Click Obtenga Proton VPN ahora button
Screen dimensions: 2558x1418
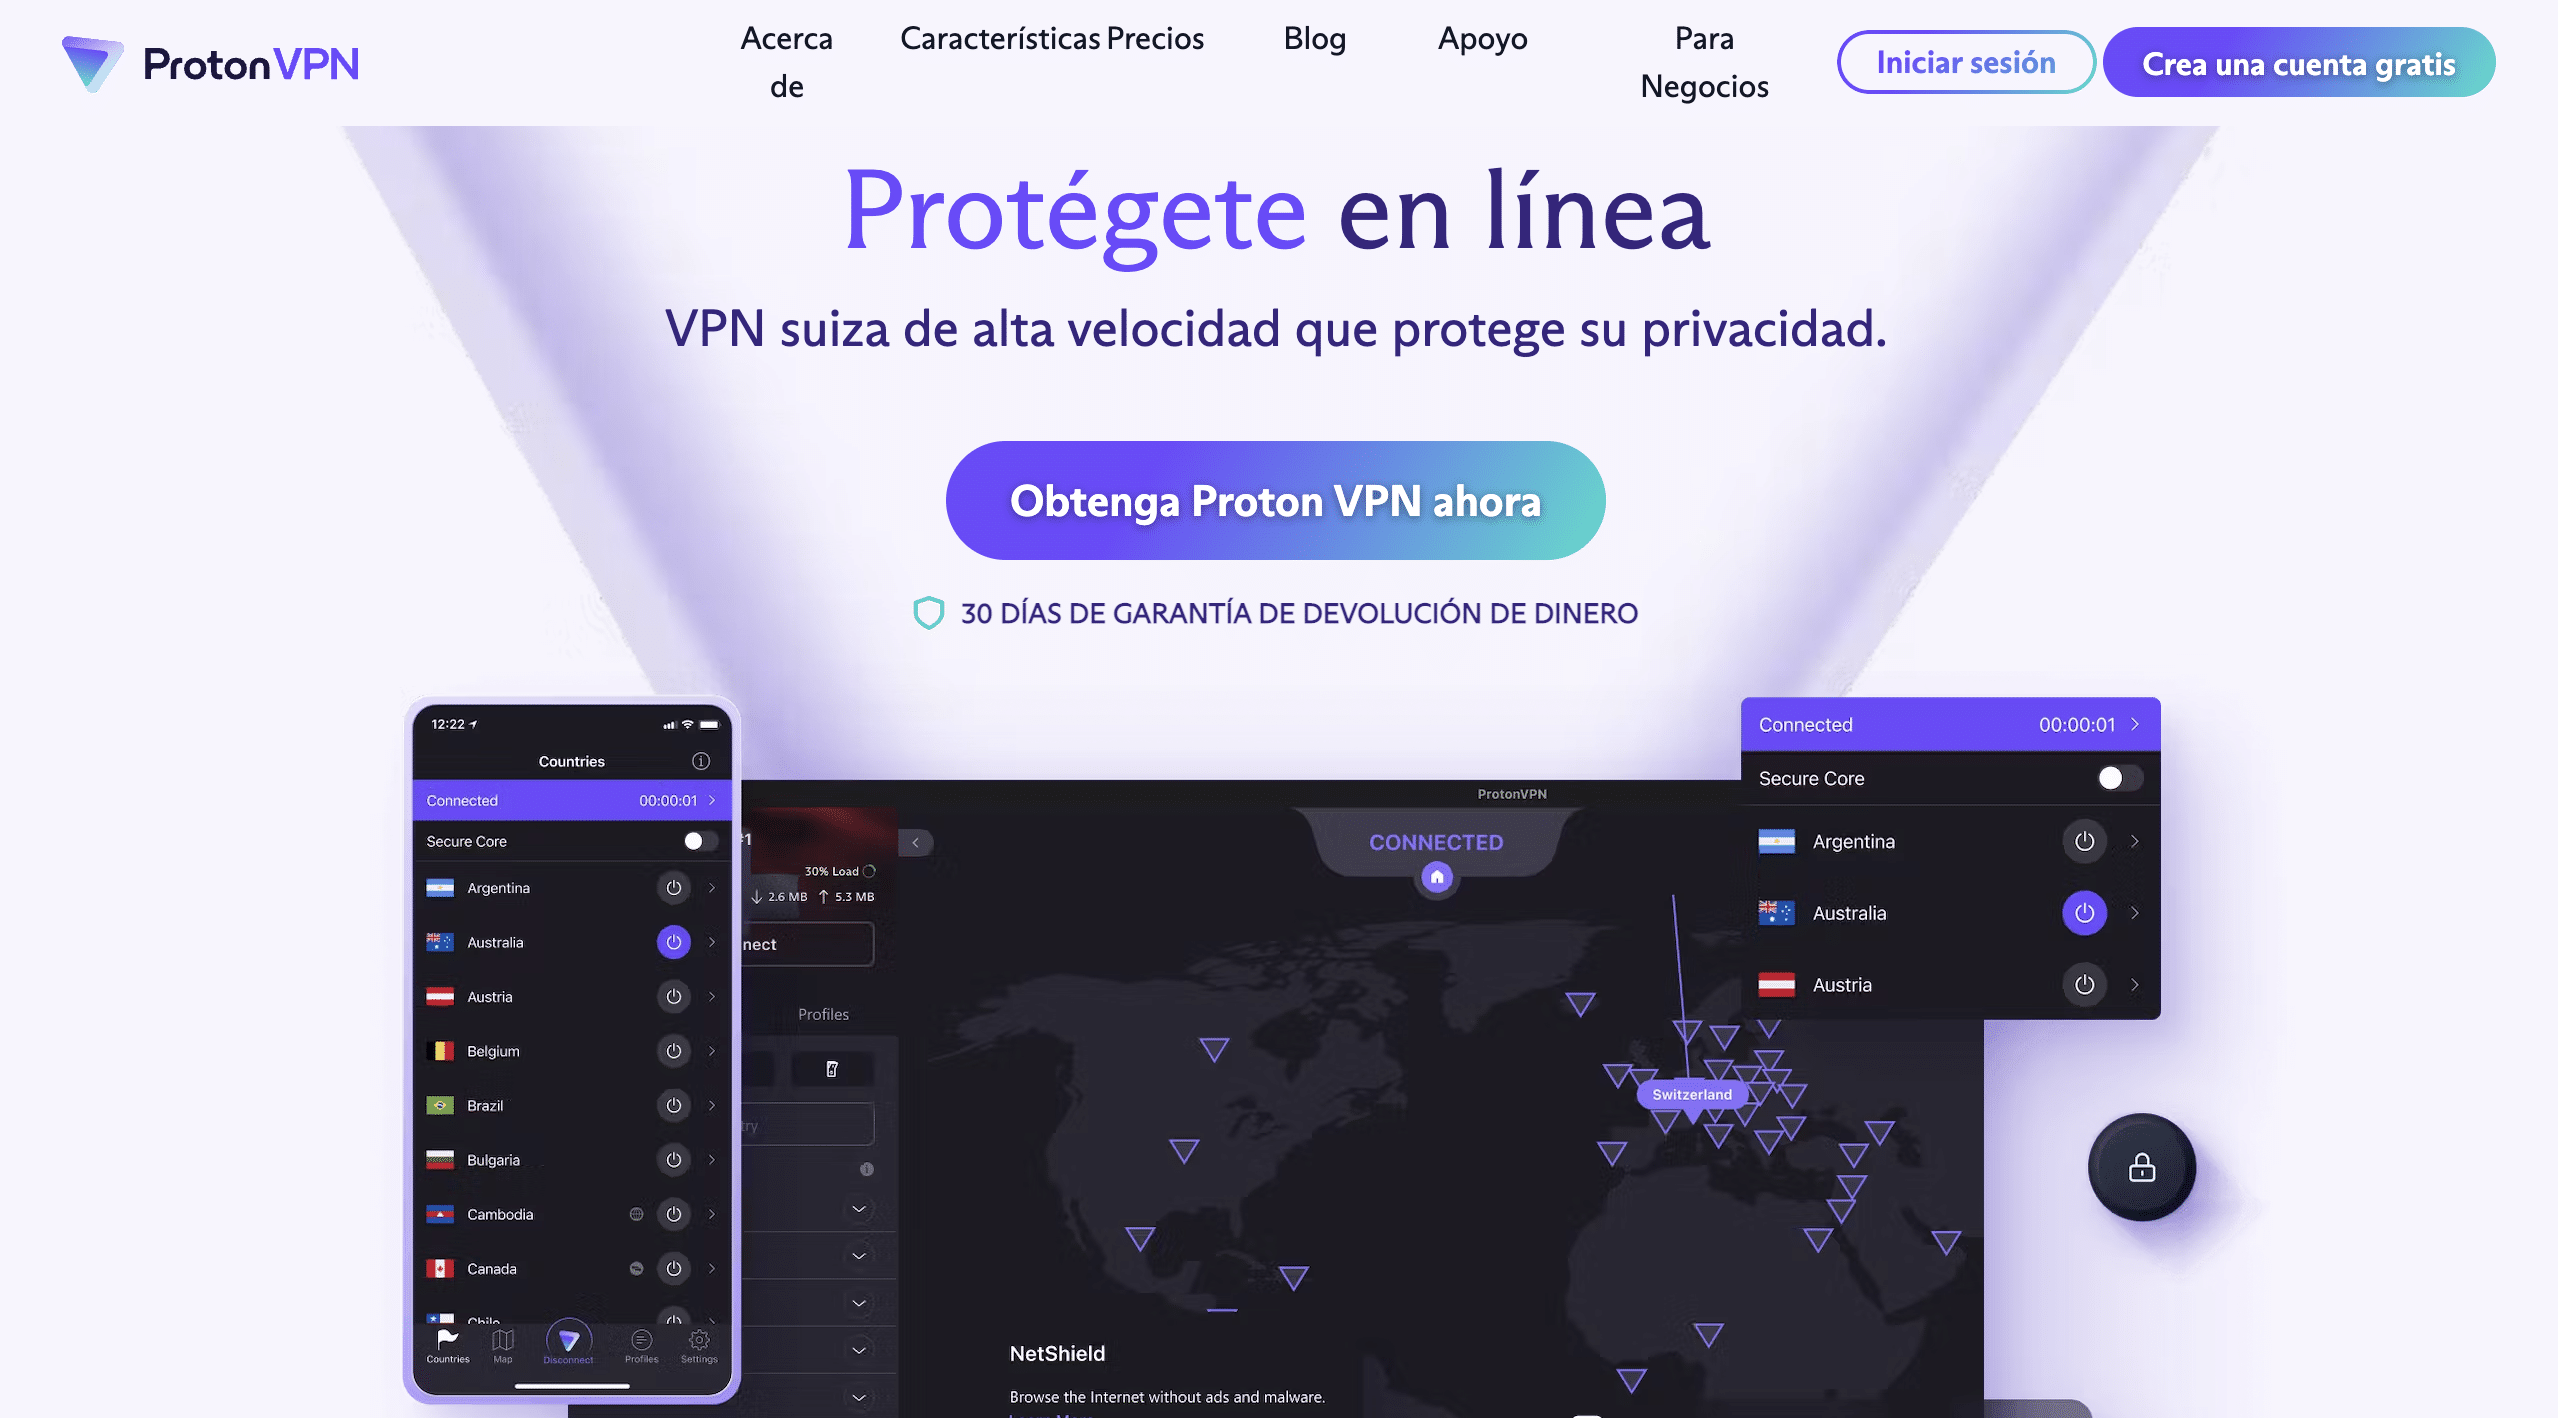(1276, 501)
